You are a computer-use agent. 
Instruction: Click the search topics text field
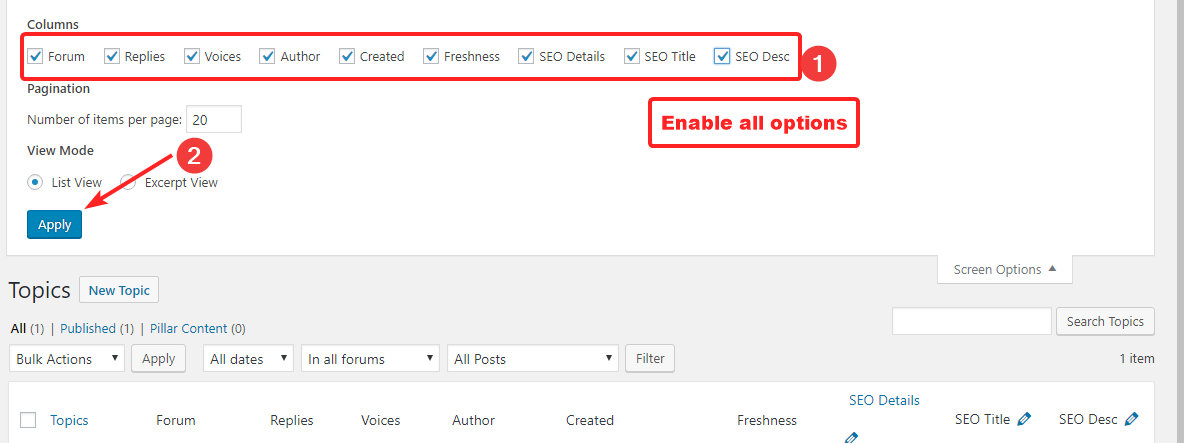(x=970, y=321)
